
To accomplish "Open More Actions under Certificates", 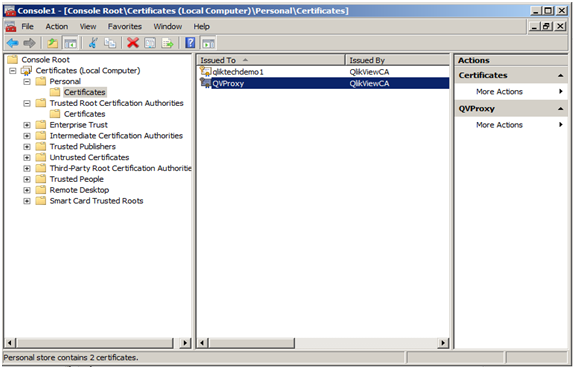I will click(499, 92).
